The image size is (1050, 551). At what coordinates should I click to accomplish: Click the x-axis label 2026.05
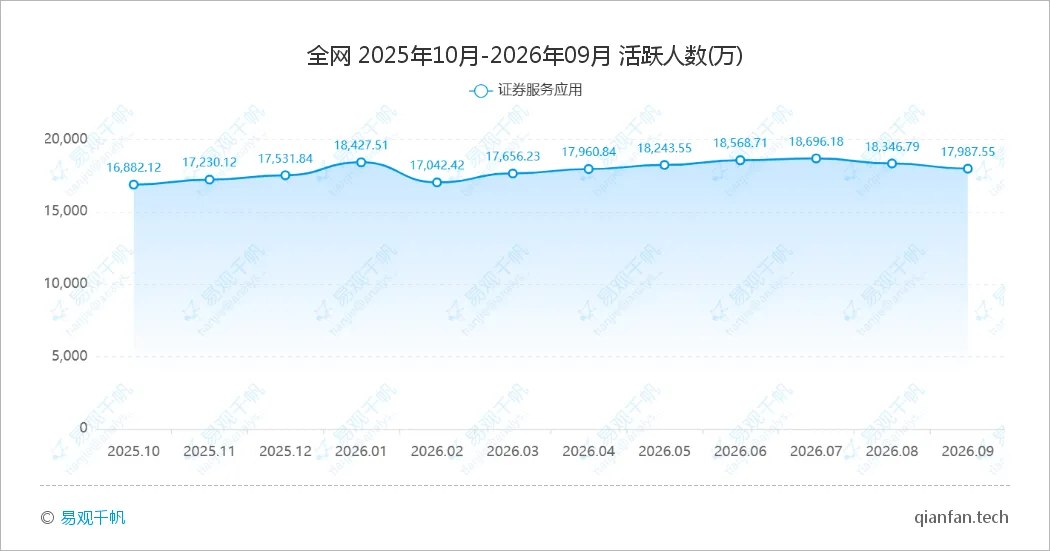pyautogui.click(x=664, y=451)
